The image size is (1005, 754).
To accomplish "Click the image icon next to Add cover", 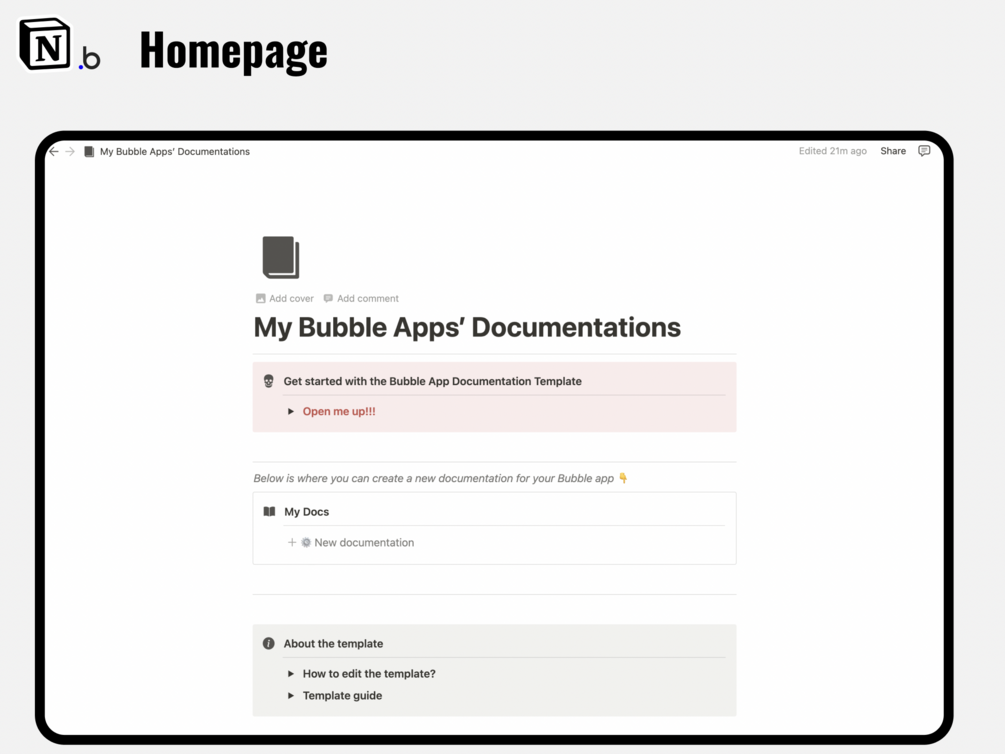I will tap(260, 298).
